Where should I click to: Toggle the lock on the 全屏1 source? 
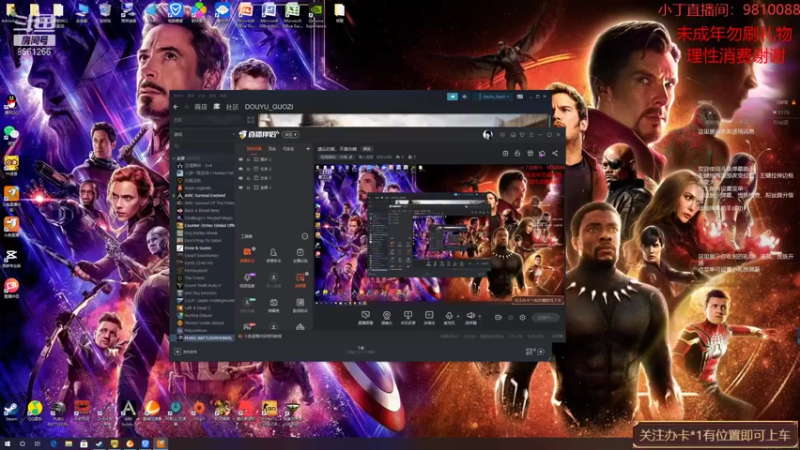coord(248,187)
